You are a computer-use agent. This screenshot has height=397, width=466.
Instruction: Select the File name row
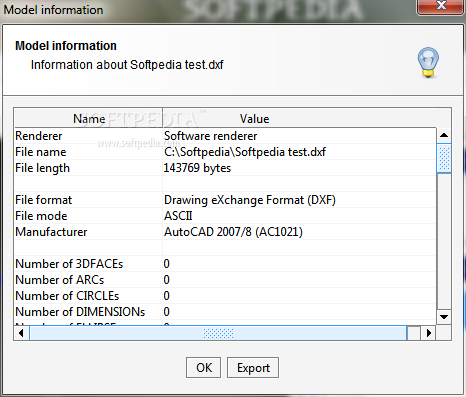pos(225,152)
